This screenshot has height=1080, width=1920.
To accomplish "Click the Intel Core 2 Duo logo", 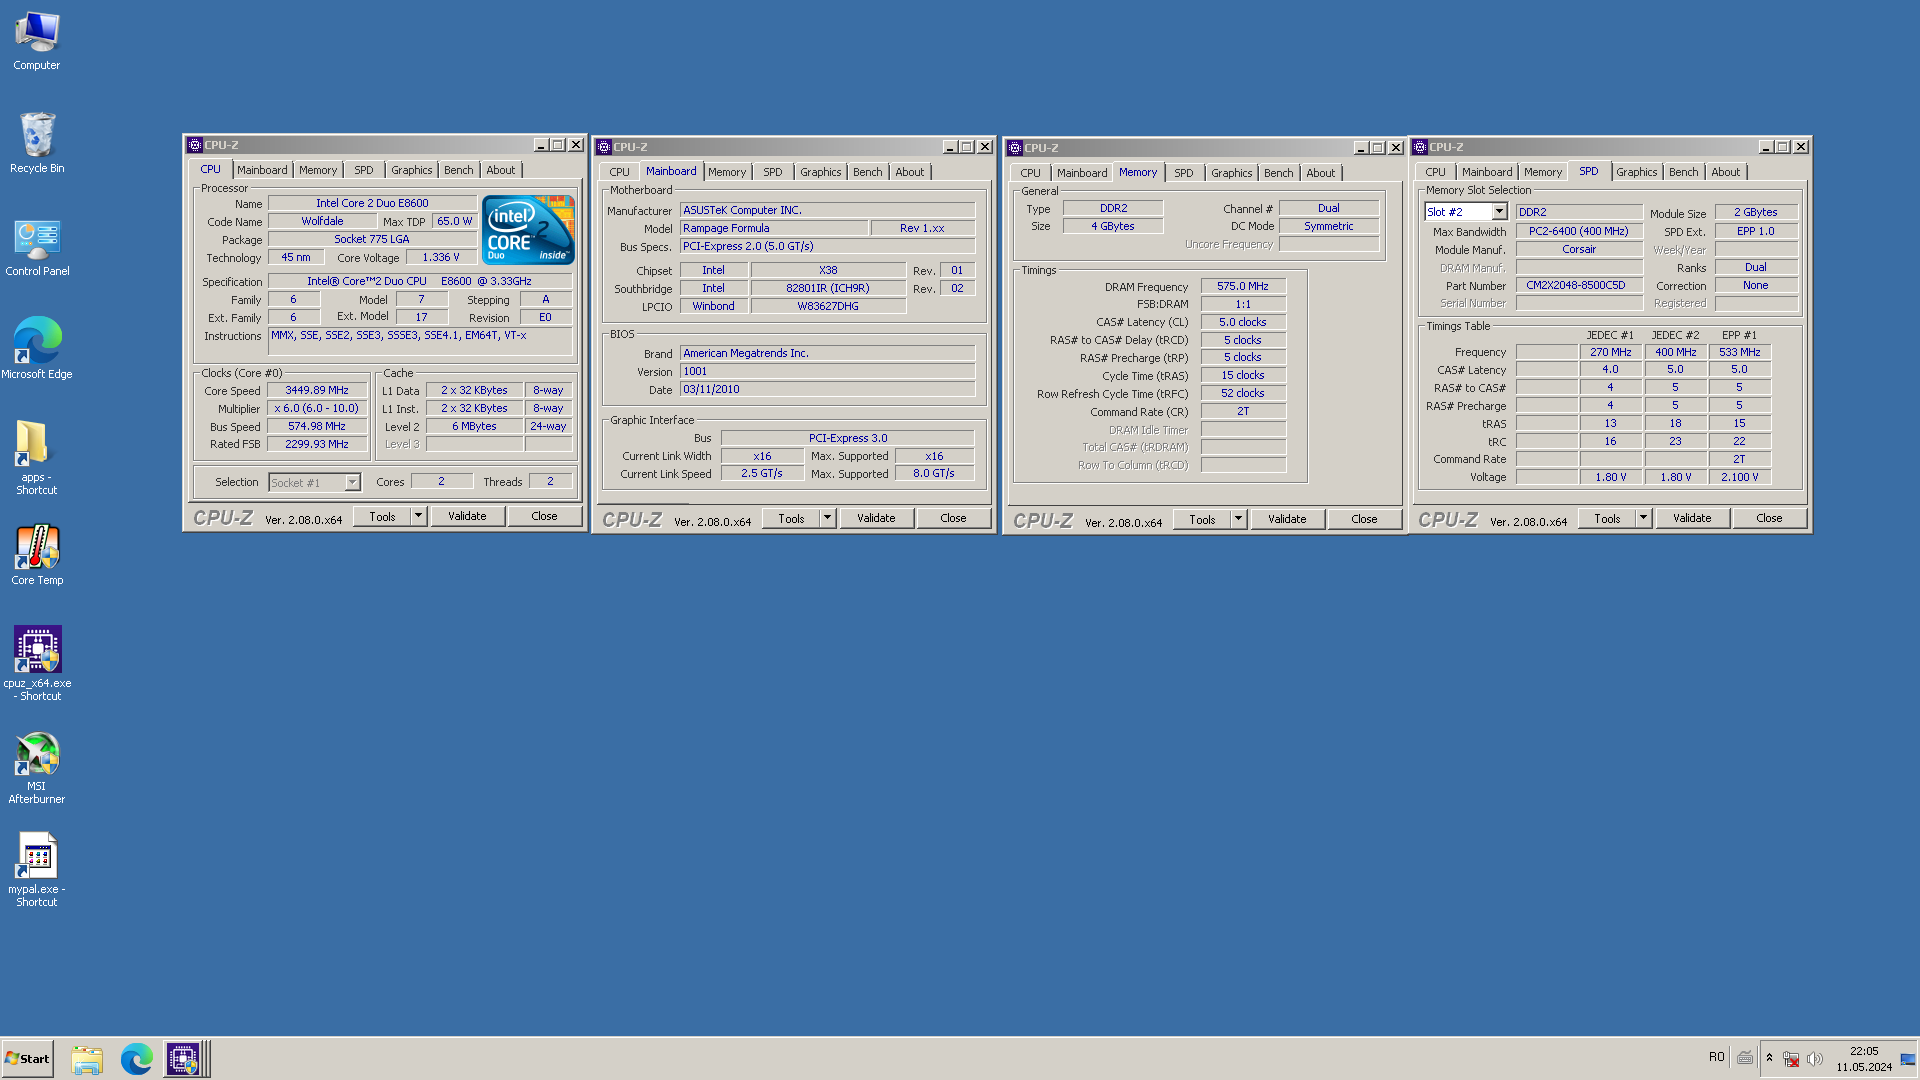I will click(x=528, y=230).
